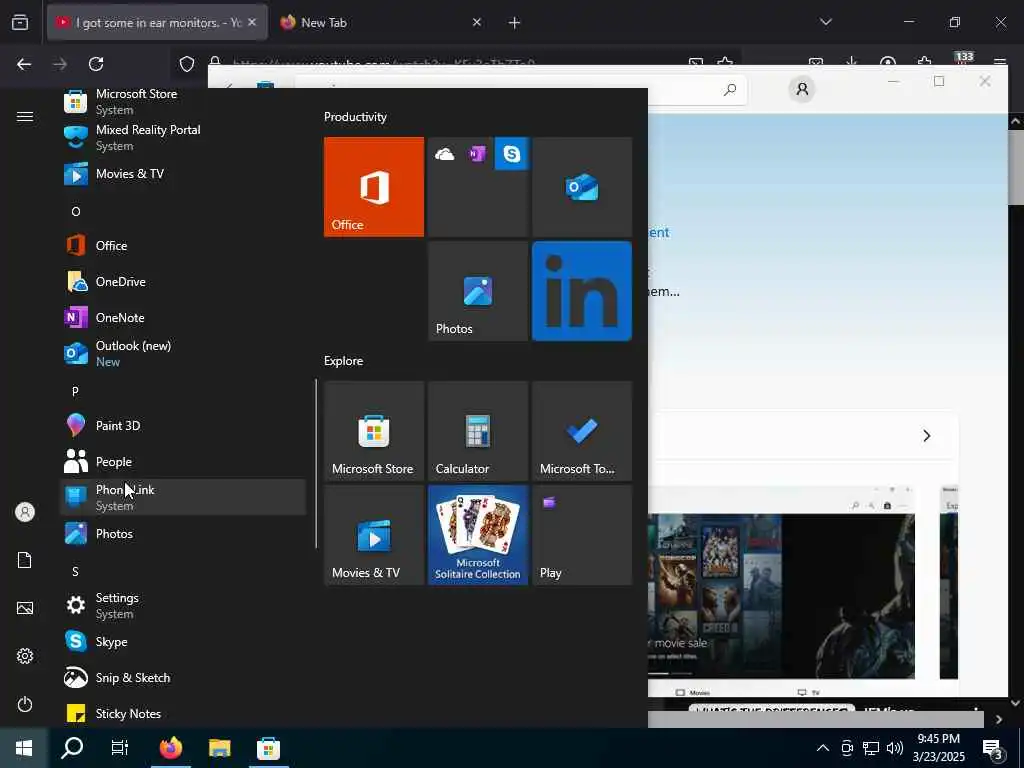Open Phone Link app

183,497
